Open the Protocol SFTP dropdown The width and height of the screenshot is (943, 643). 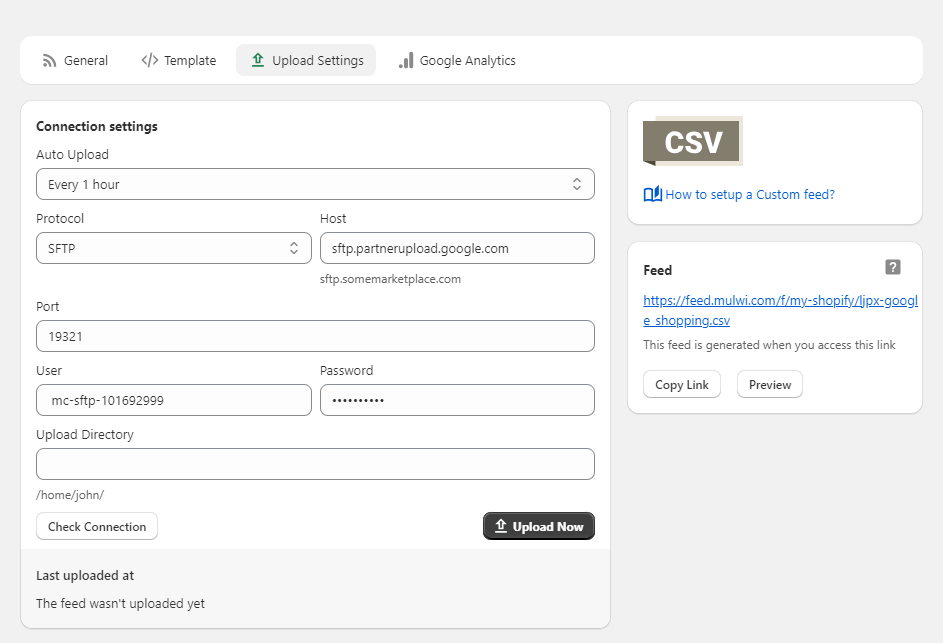(x=174, y=248)
